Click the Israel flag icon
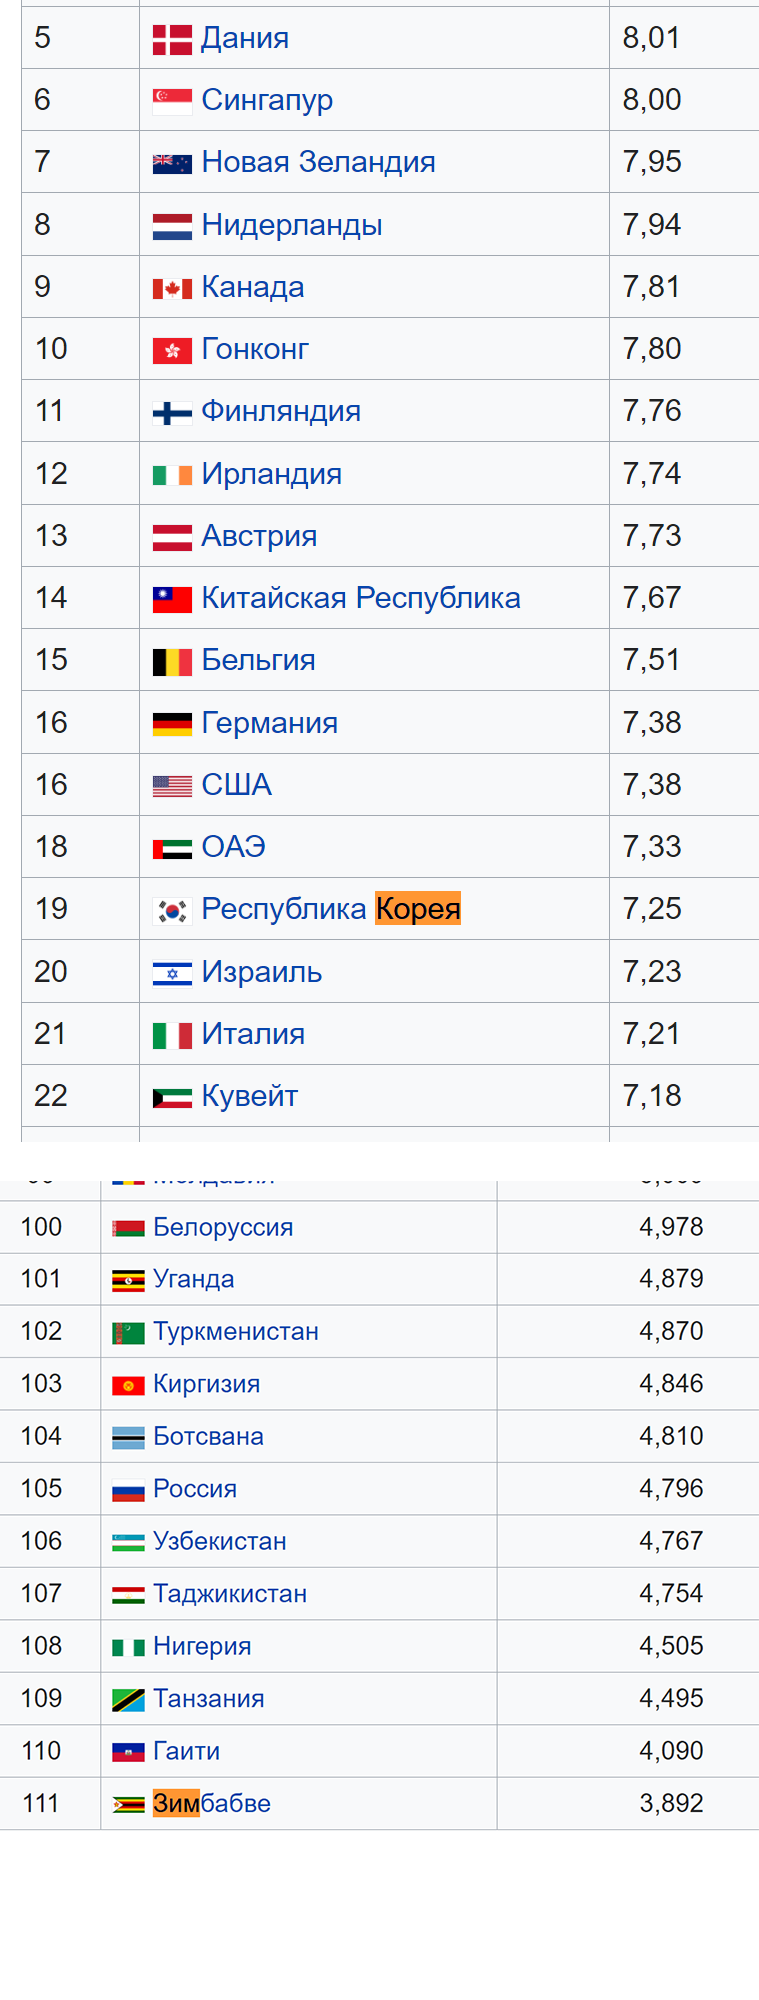This screenshot has width=759, height=2000. 172,973
